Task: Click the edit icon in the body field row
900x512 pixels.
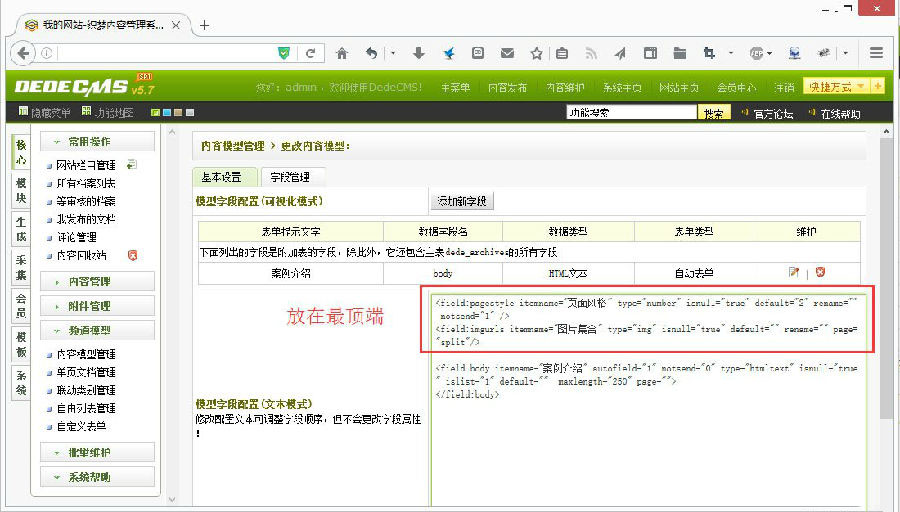Action: pyautogui.click(x=794, y=272)
